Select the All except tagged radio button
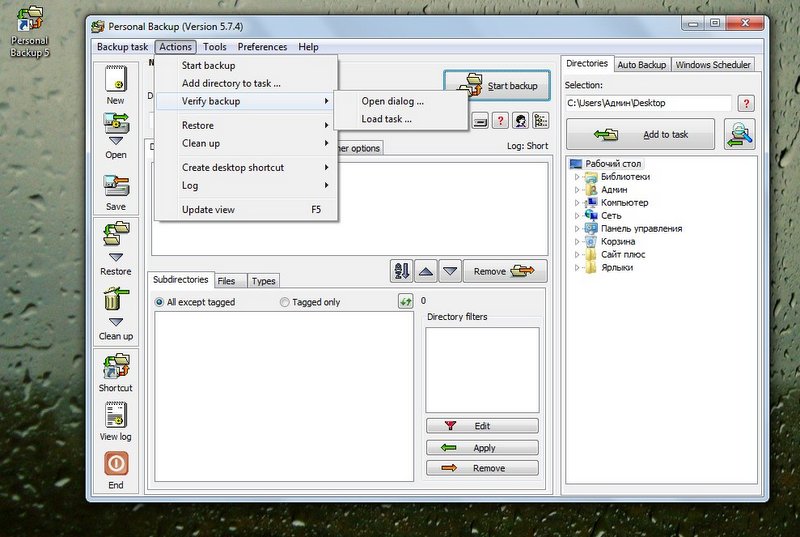Image resolution: width=800 pixels, height=537 pixels. click(x=159, y=302)
